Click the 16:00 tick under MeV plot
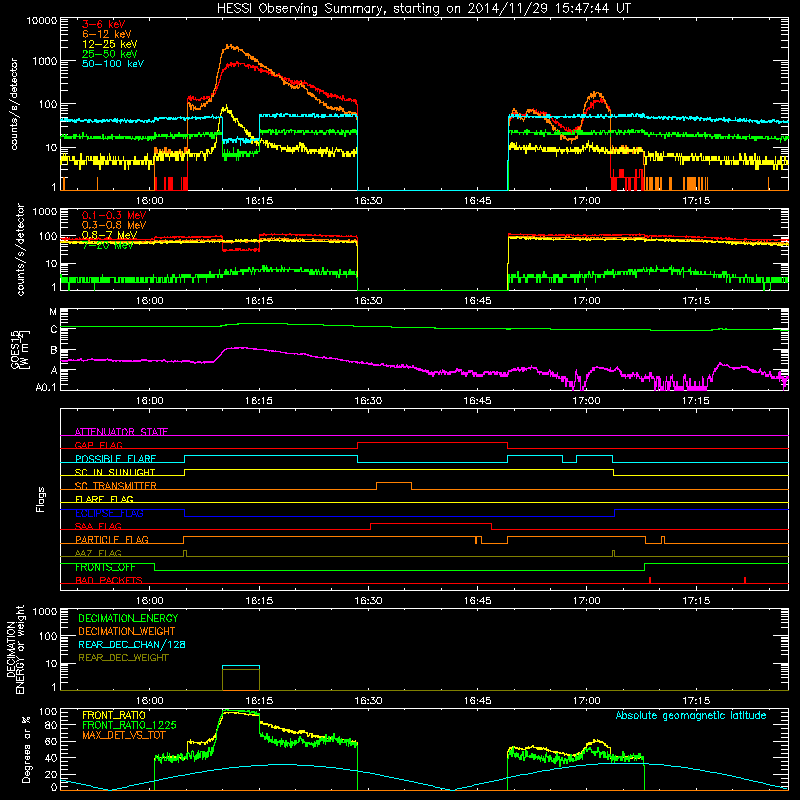 149,301
